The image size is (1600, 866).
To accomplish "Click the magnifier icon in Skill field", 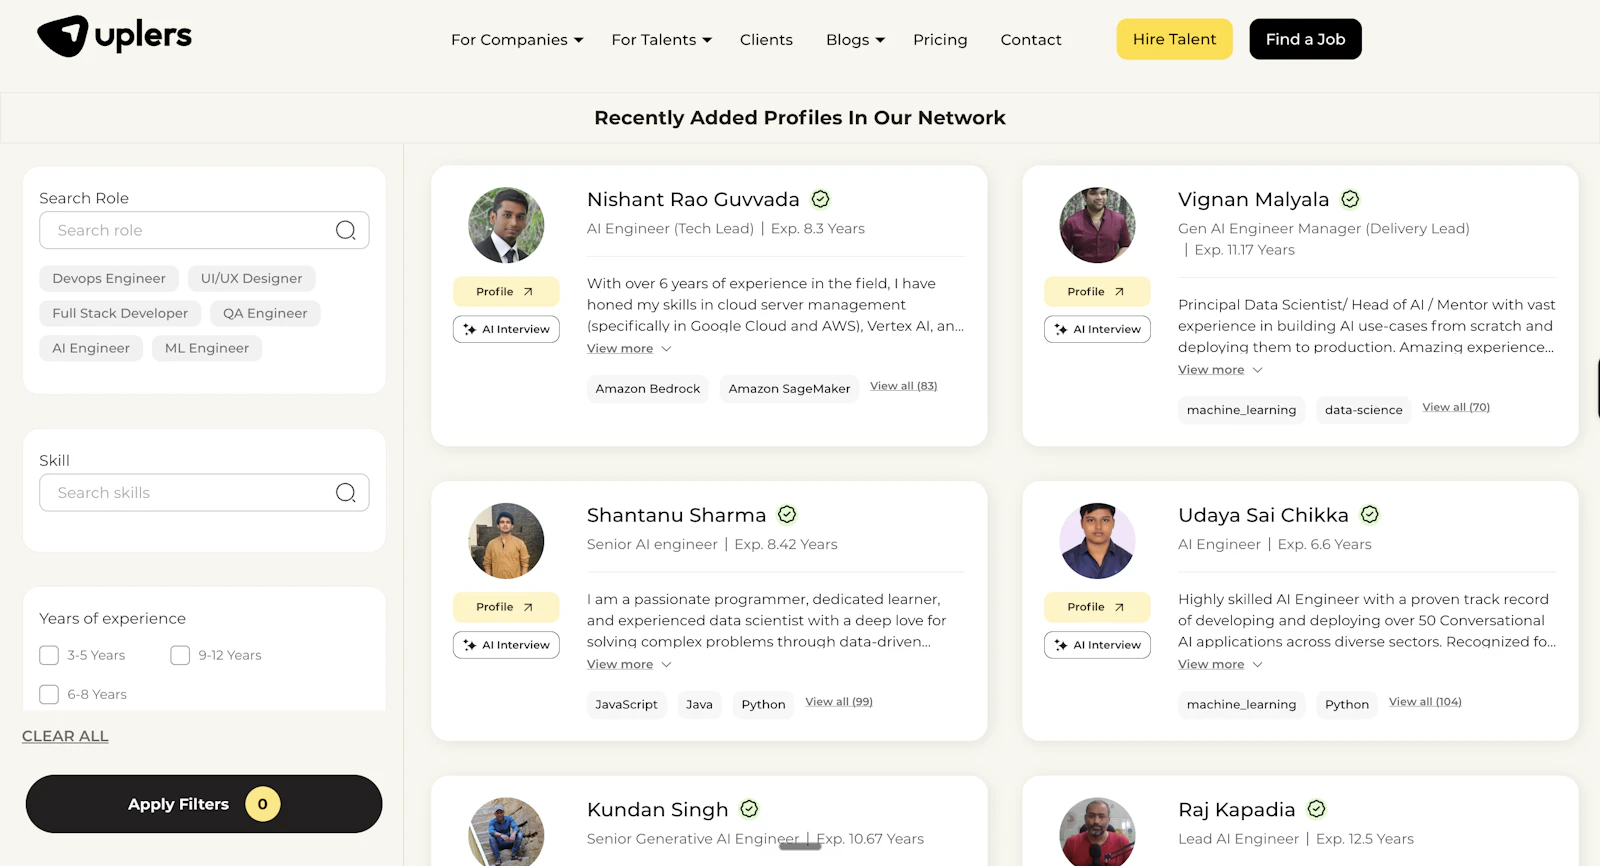I will coord(346,493).
